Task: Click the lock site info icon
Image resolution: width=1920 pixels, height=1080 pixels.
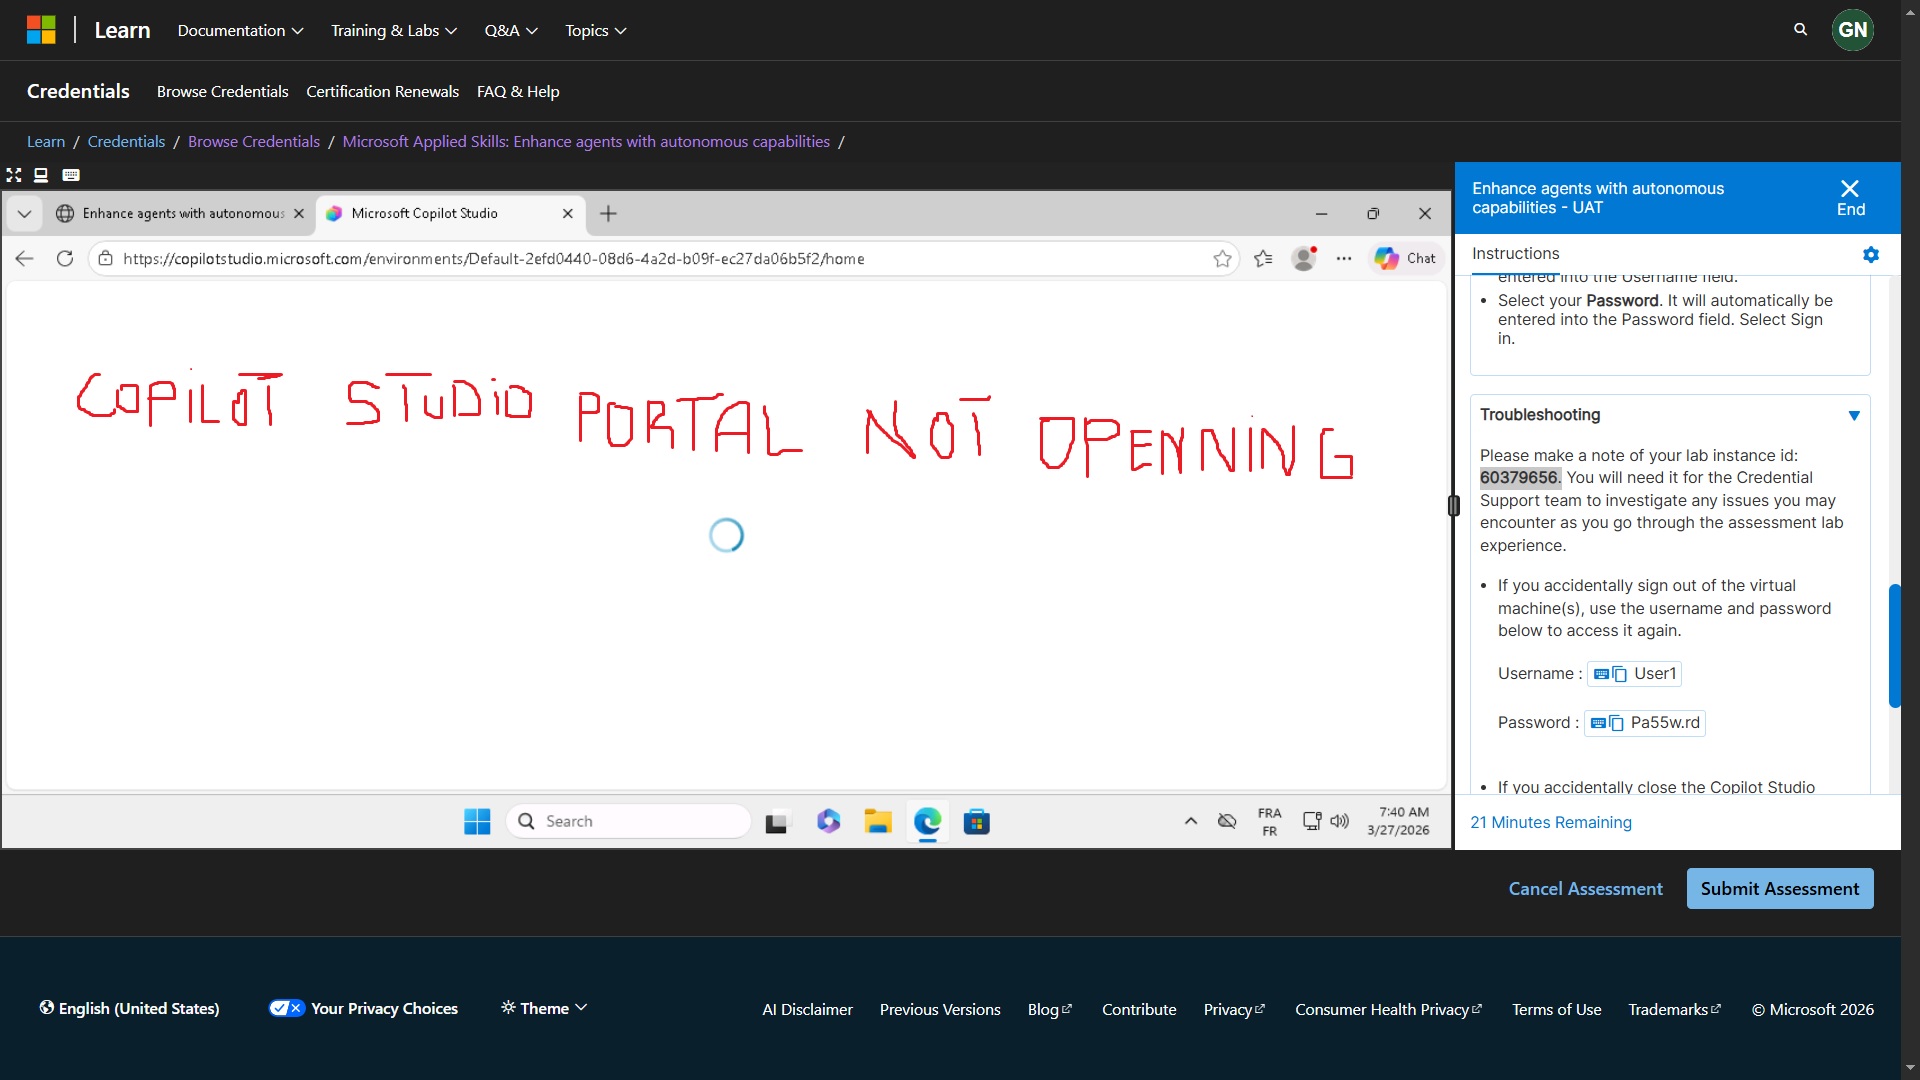Action: (x=105, y=259)
